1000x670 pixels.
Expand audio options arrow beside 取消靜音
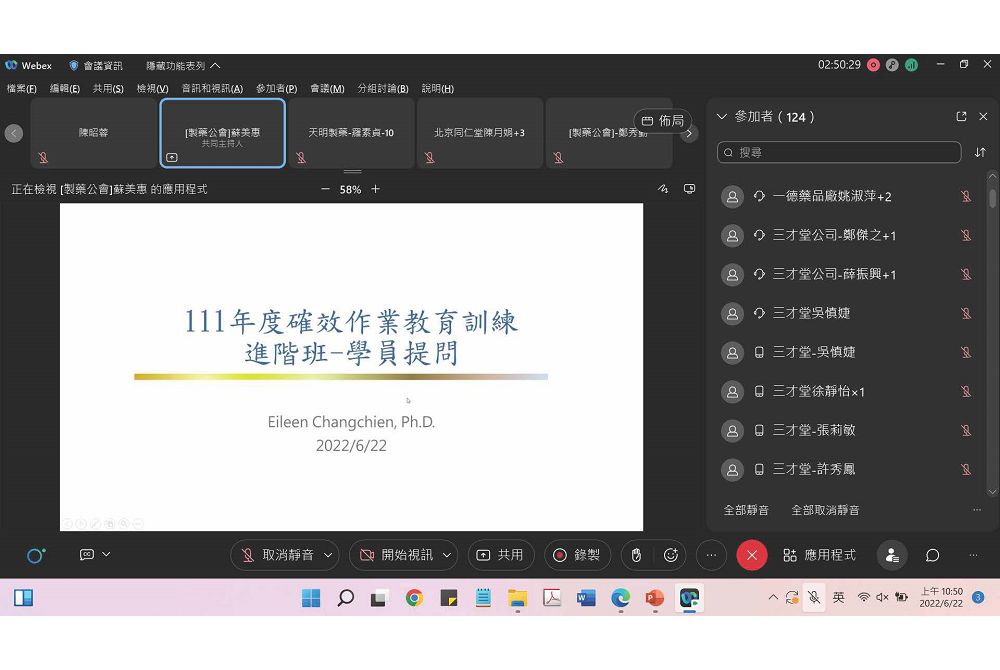(x=328, y=555)
